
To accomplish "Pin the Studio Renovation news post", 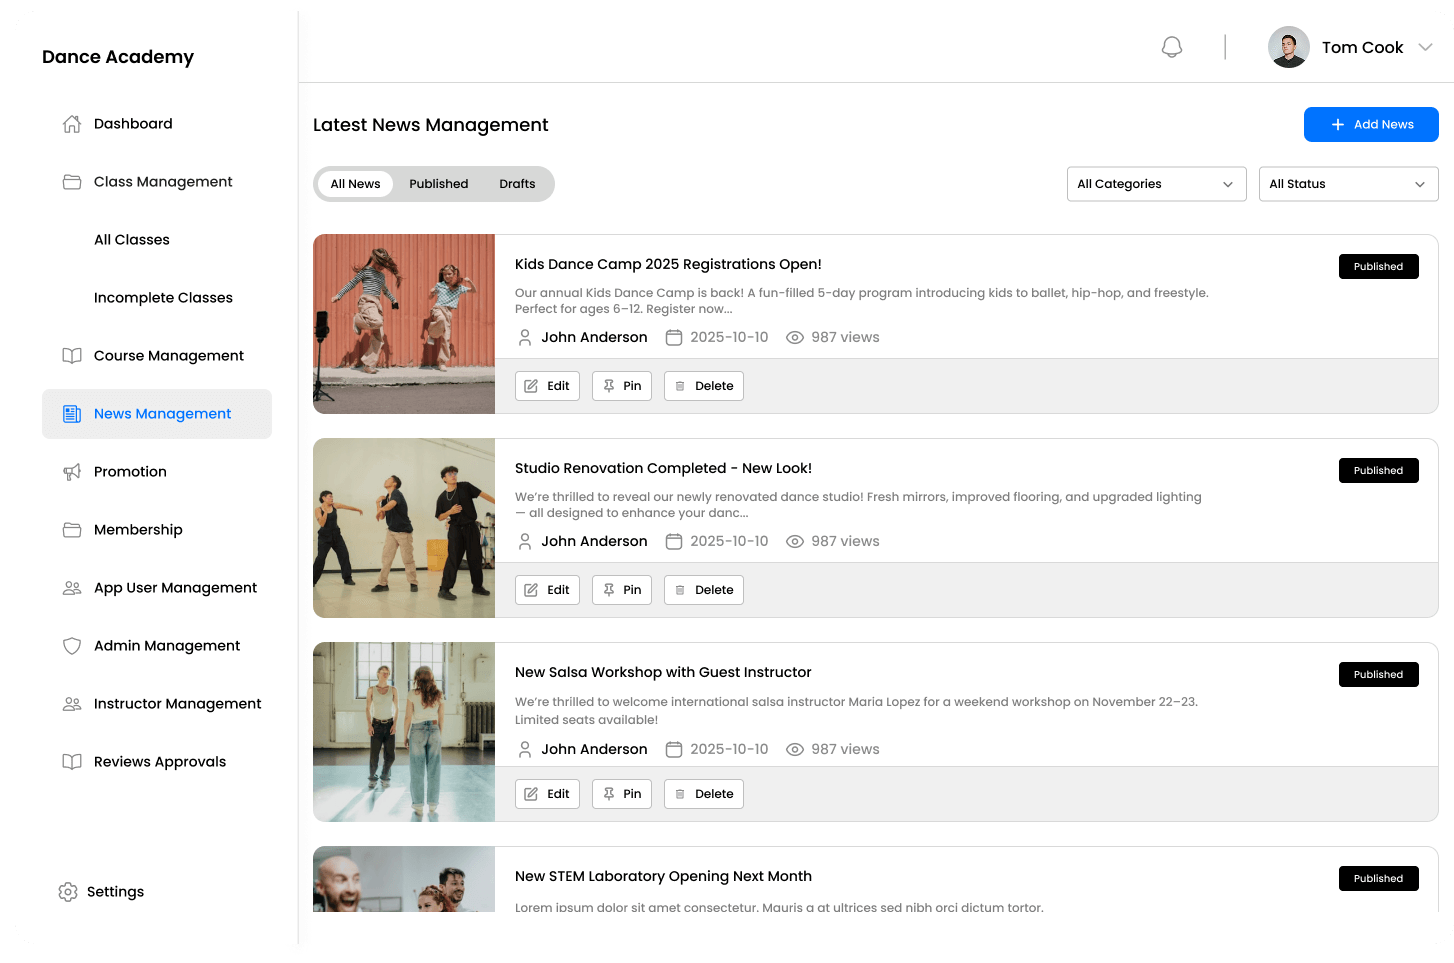I will pyautogui.click(x=621, y=589).
